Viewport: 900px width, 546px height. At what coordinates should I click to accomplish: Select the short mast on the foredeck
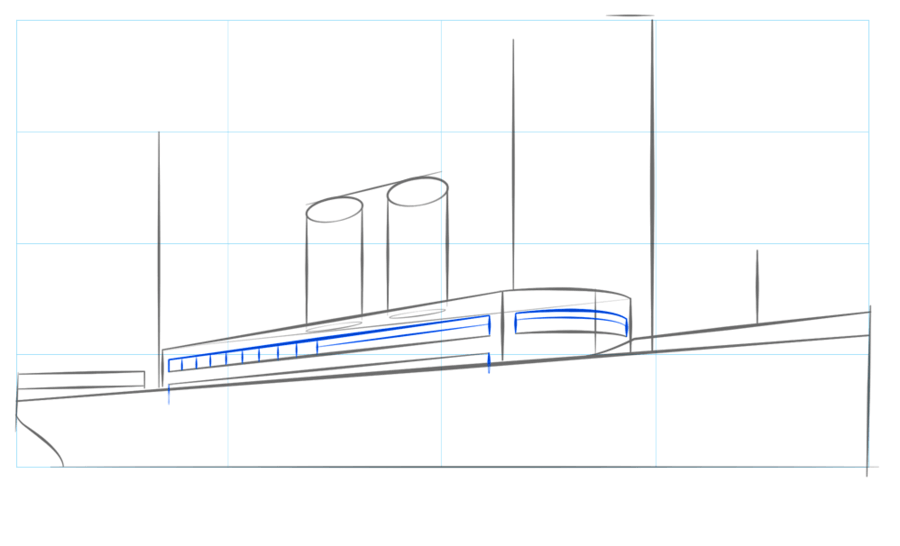[757, 285]
